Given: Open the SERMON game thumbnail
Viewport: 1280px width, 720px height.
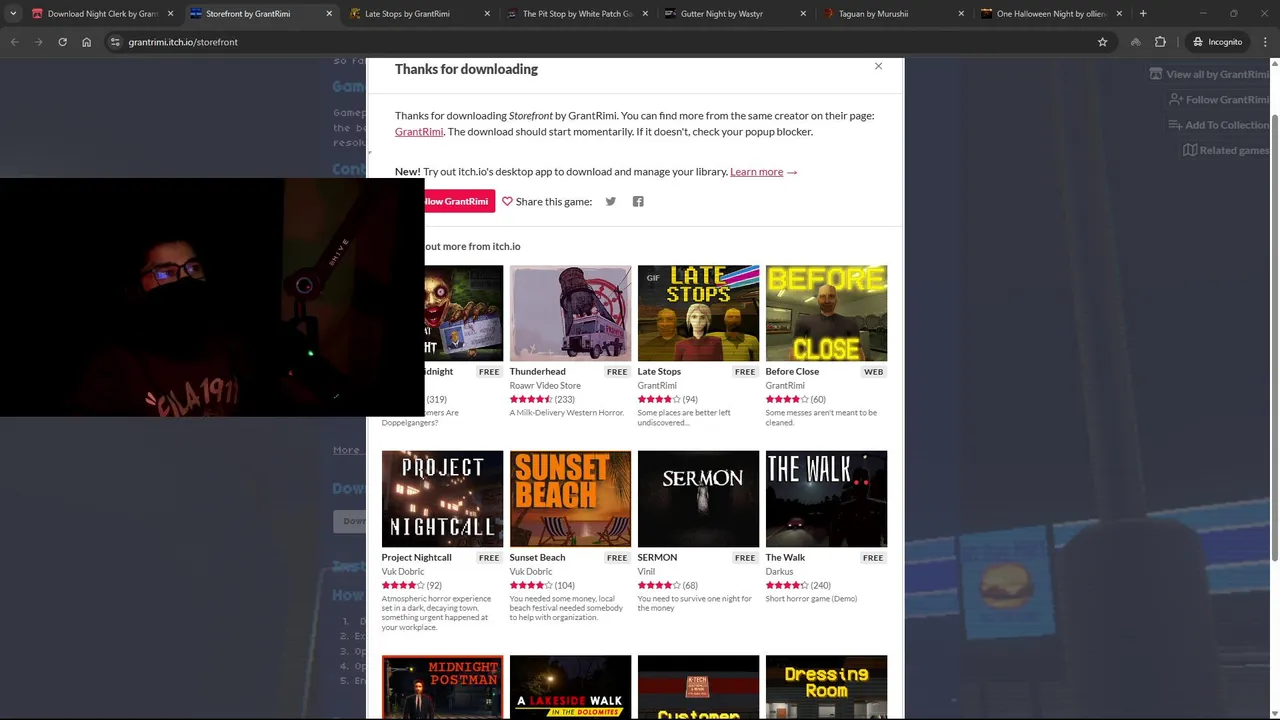Looking at the screenshot, I should point(698,499).
